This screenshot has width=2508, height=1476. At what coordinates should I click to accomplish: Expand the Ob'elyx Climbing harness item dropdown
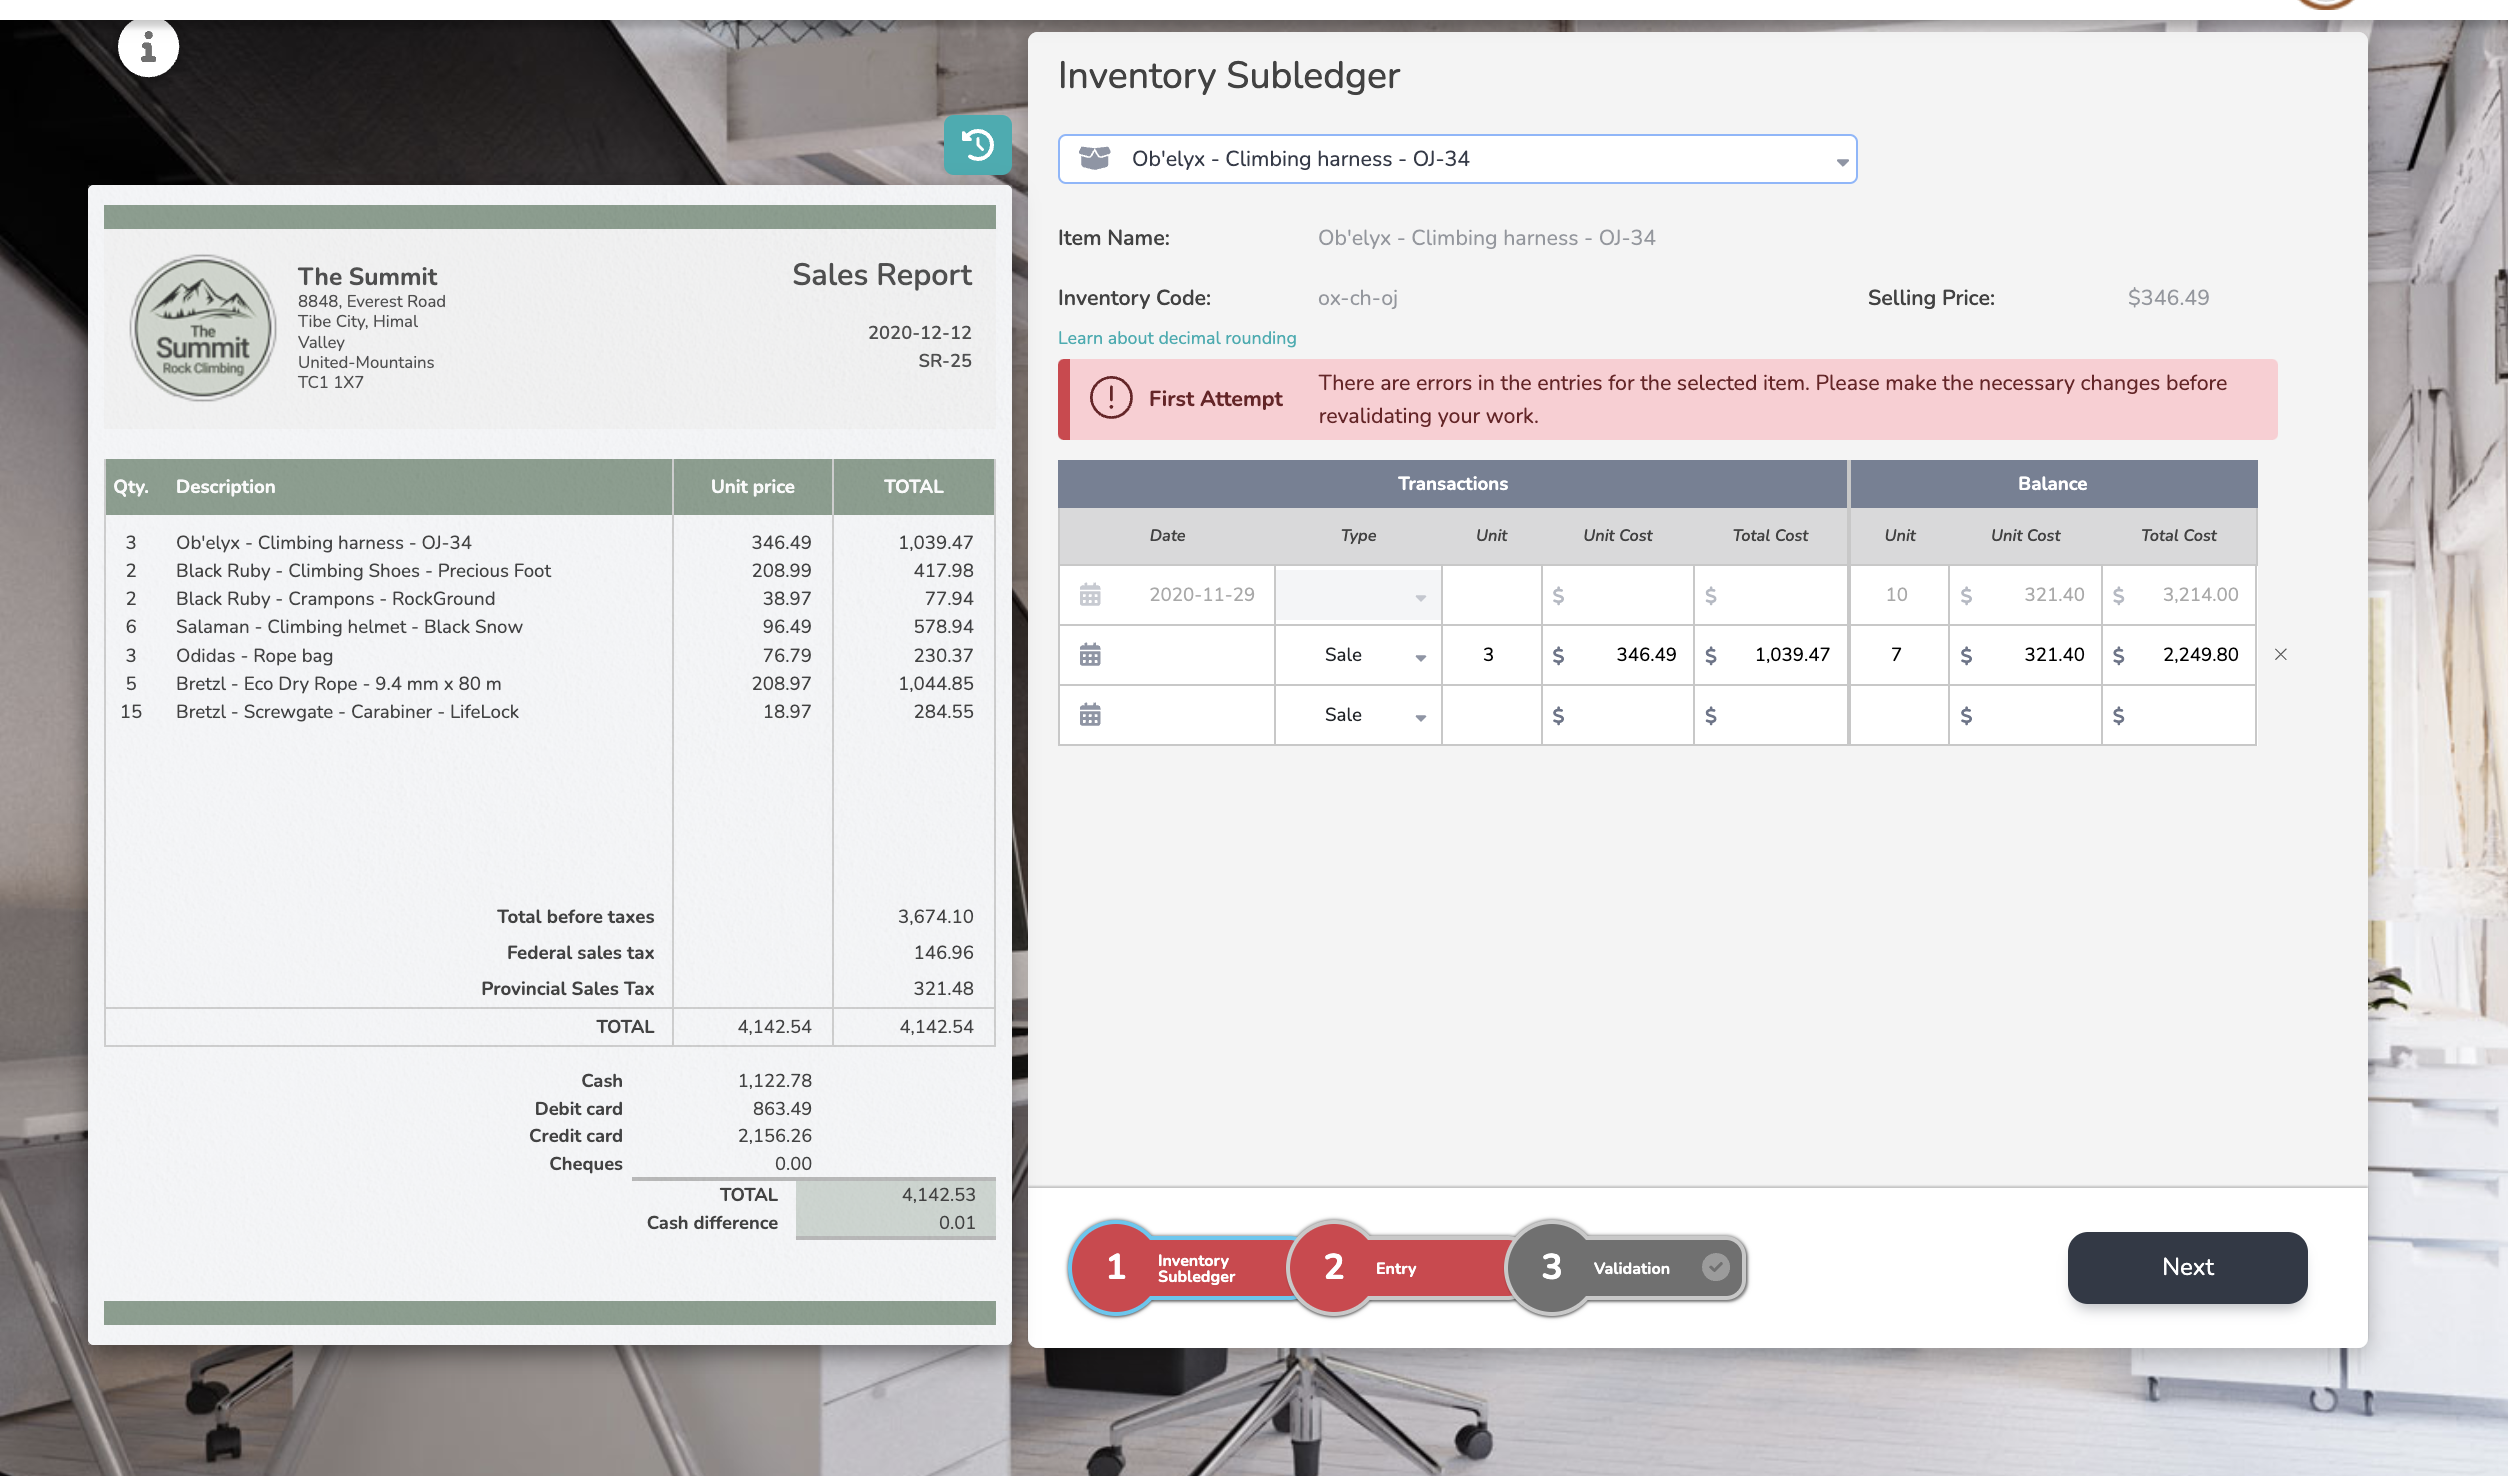(x=1841, y=161)
